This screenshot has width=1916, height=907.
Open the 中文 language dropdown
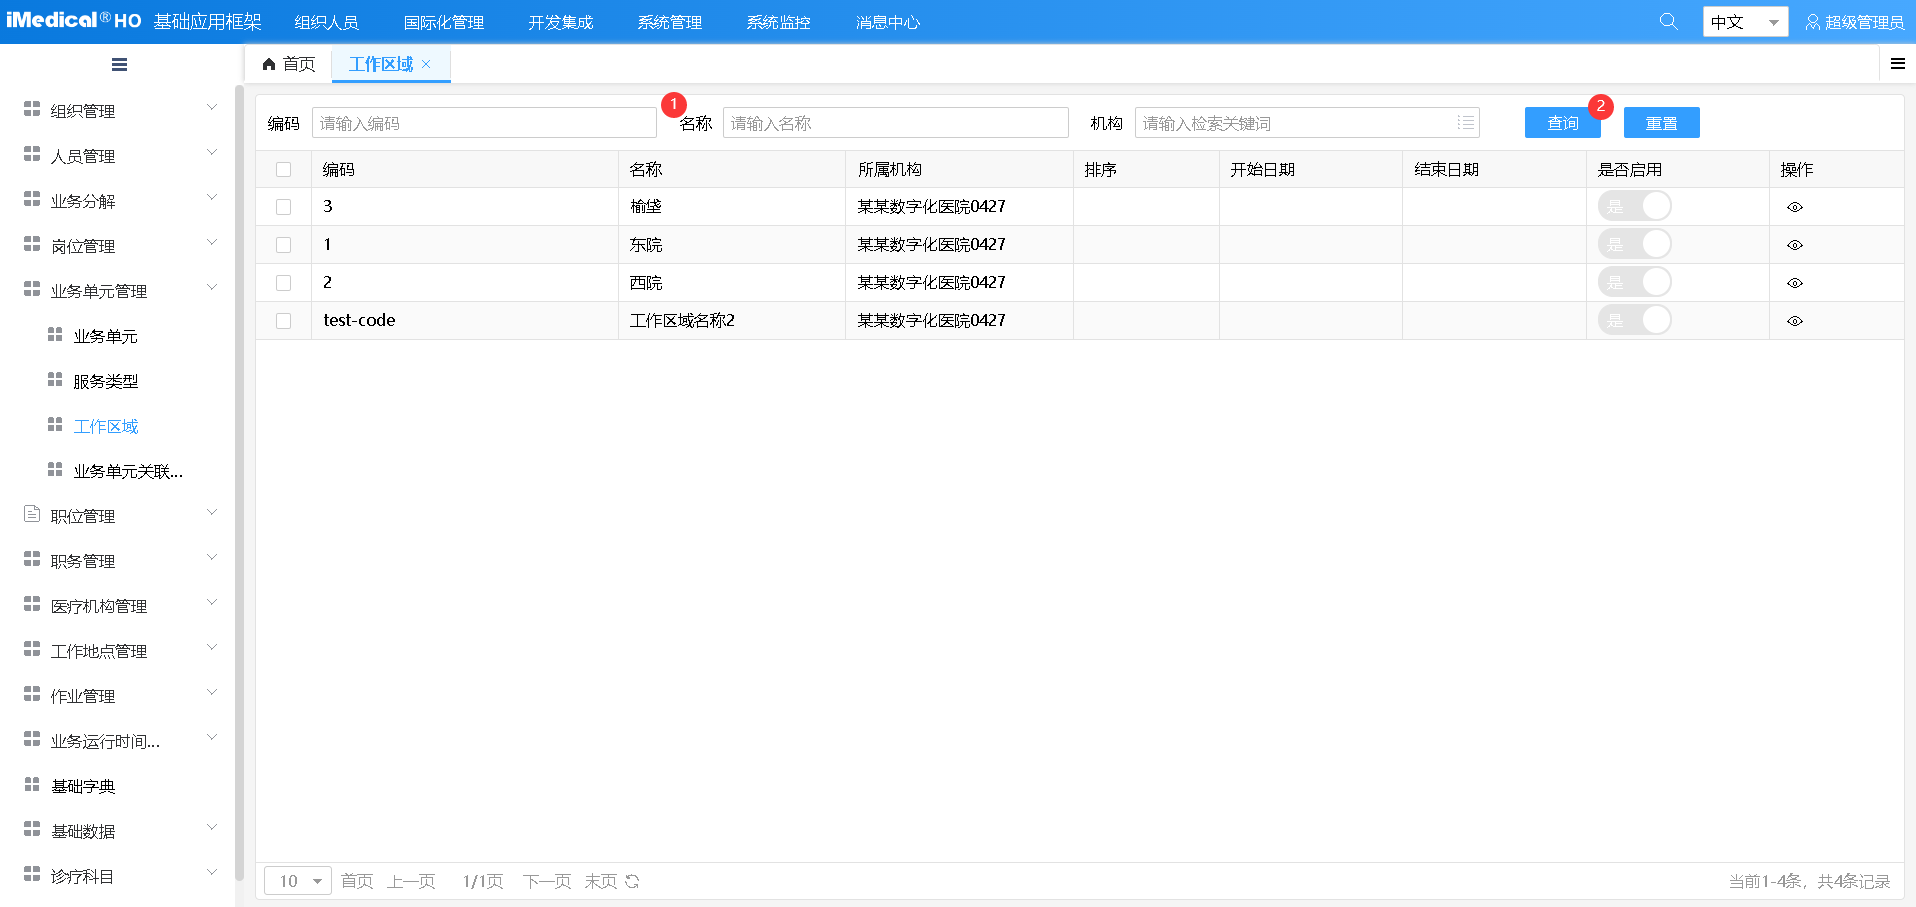coord(1745,22)
